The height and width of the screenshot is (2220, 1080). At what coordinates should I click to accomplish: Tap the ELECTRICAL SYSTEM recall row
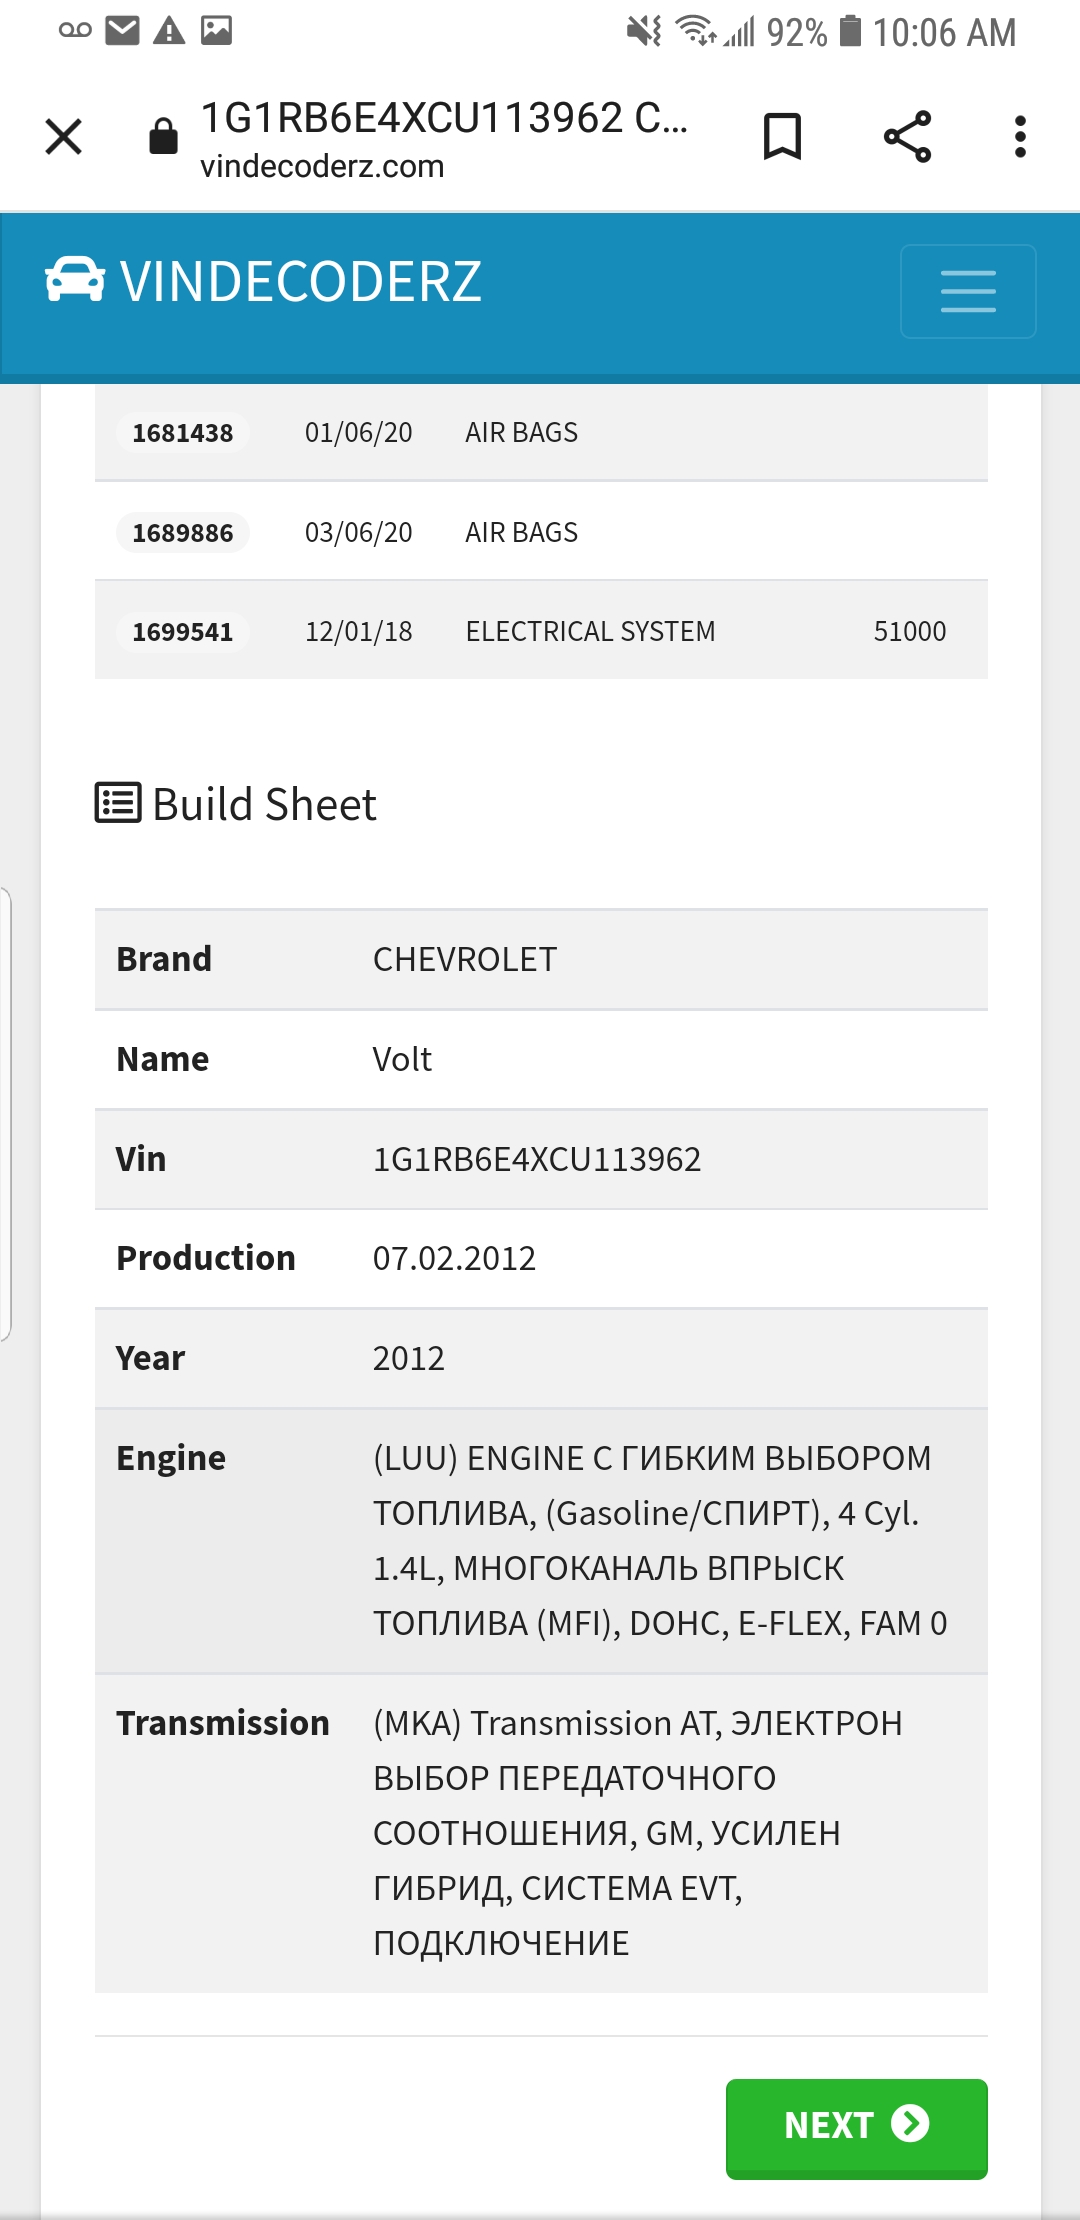(x=590, y=632)
